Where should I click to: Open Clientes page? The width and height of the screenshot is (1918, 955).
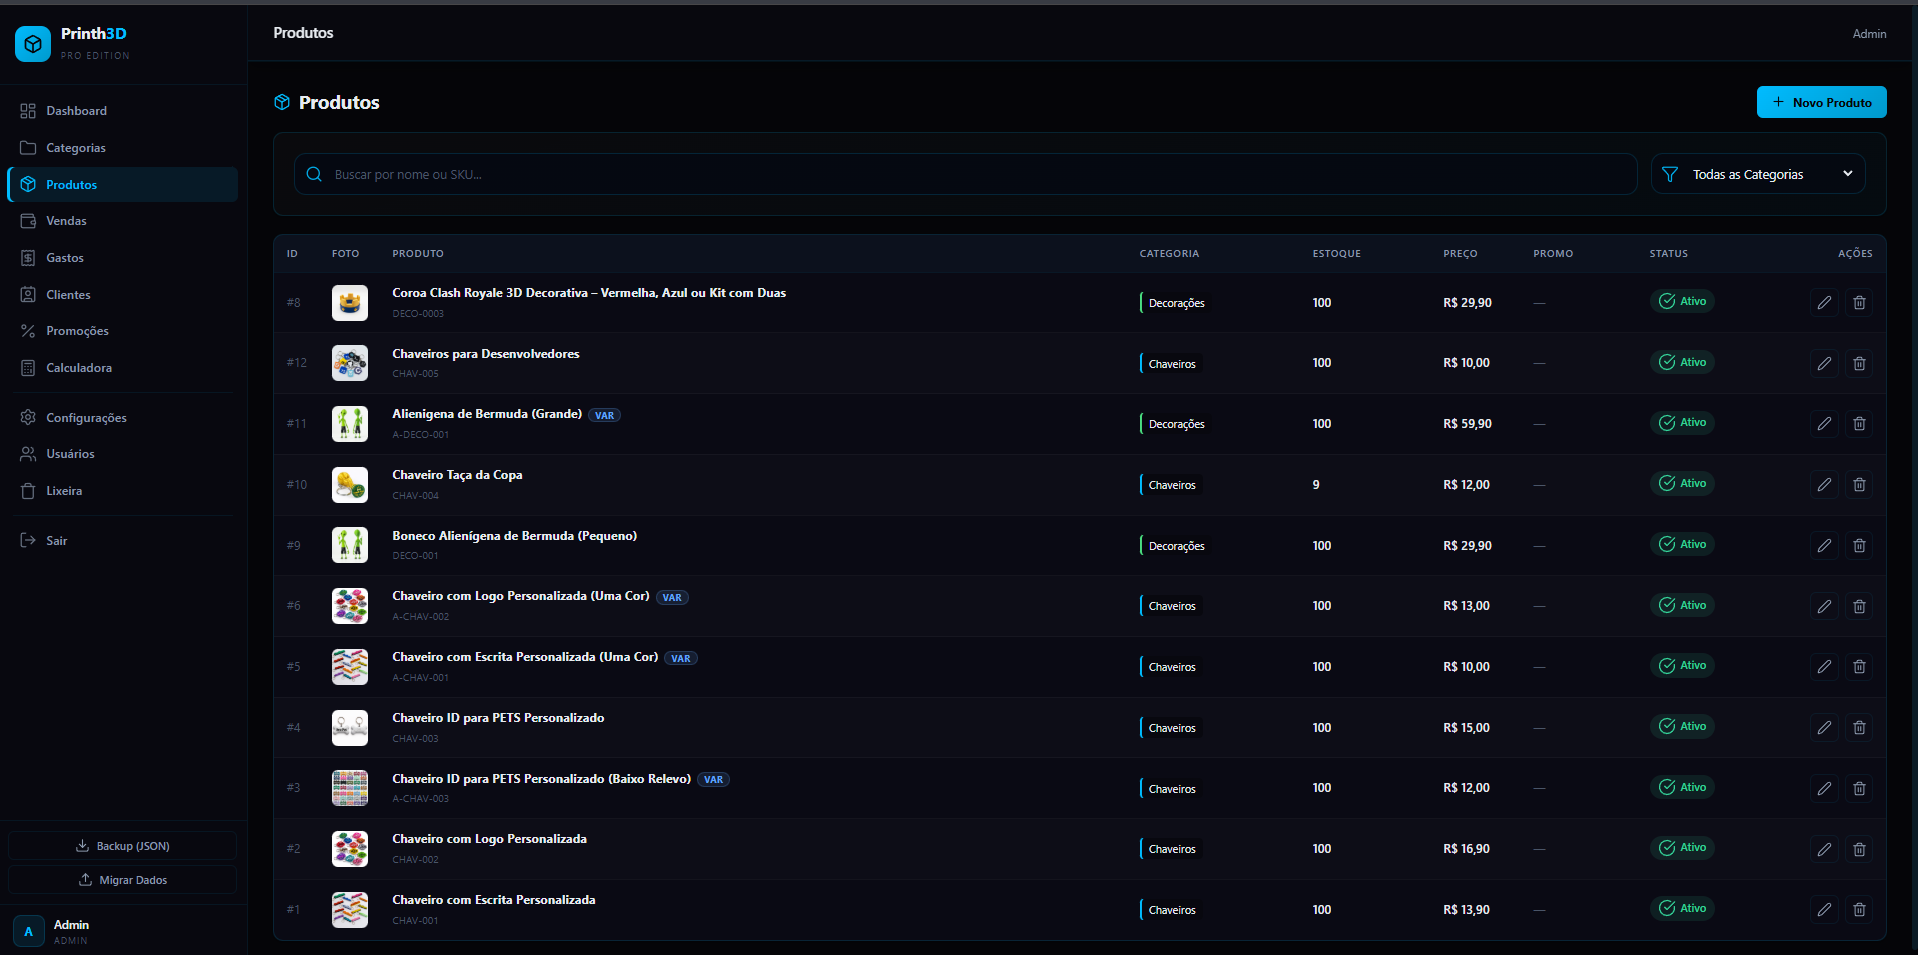tap(123, 295)
